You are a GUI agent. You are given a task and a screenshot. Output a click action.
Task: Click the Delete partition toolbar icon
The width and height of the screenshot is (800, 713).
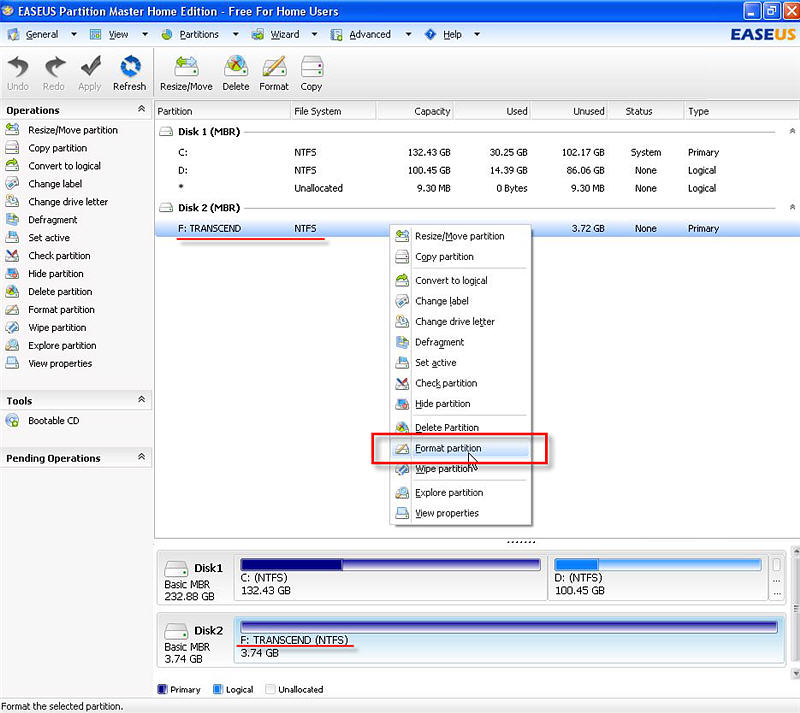tap(236, 70)
